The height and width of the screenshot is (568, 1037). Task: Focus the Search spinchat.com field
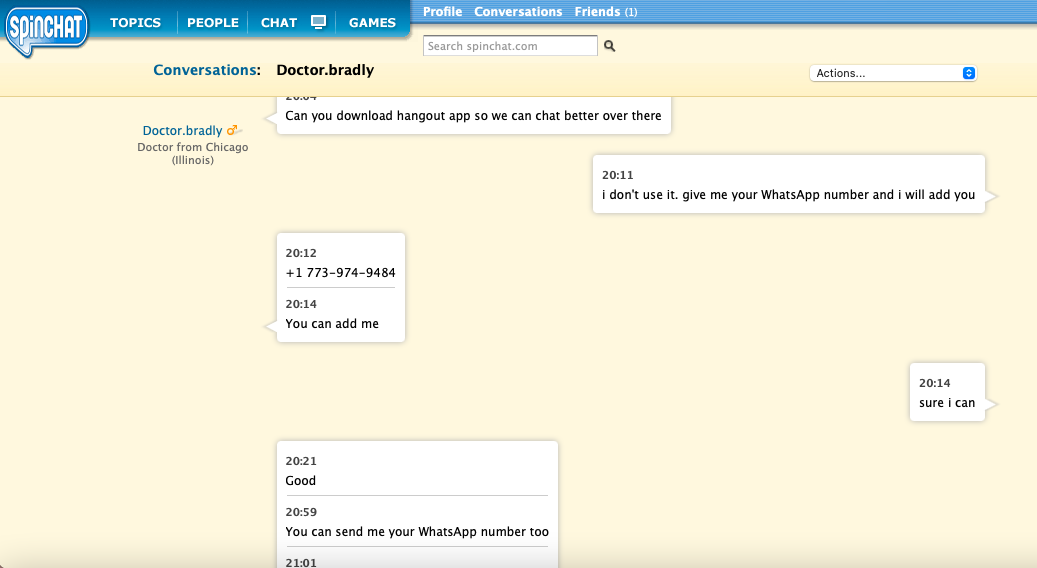(x=510, y=46)
